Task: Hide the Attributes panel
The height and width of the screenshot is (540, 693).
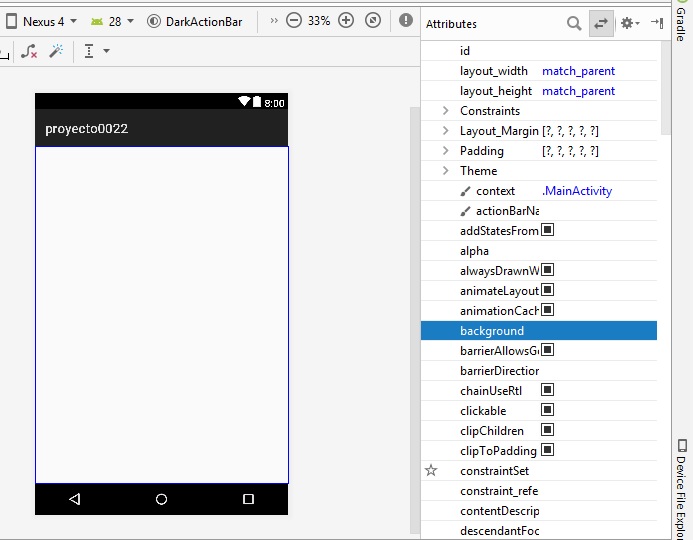Action: click(x=656, y=23)
